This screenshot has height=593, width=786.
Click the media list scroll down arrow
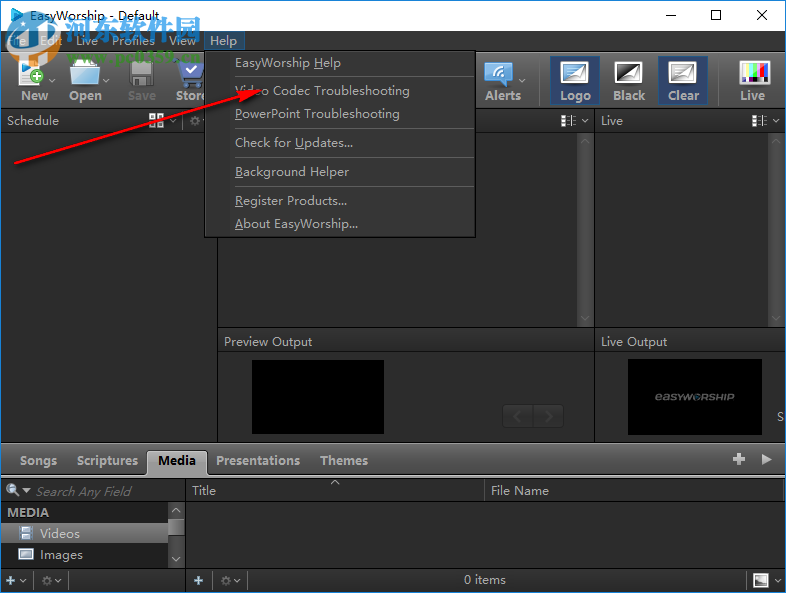[176, 558]
